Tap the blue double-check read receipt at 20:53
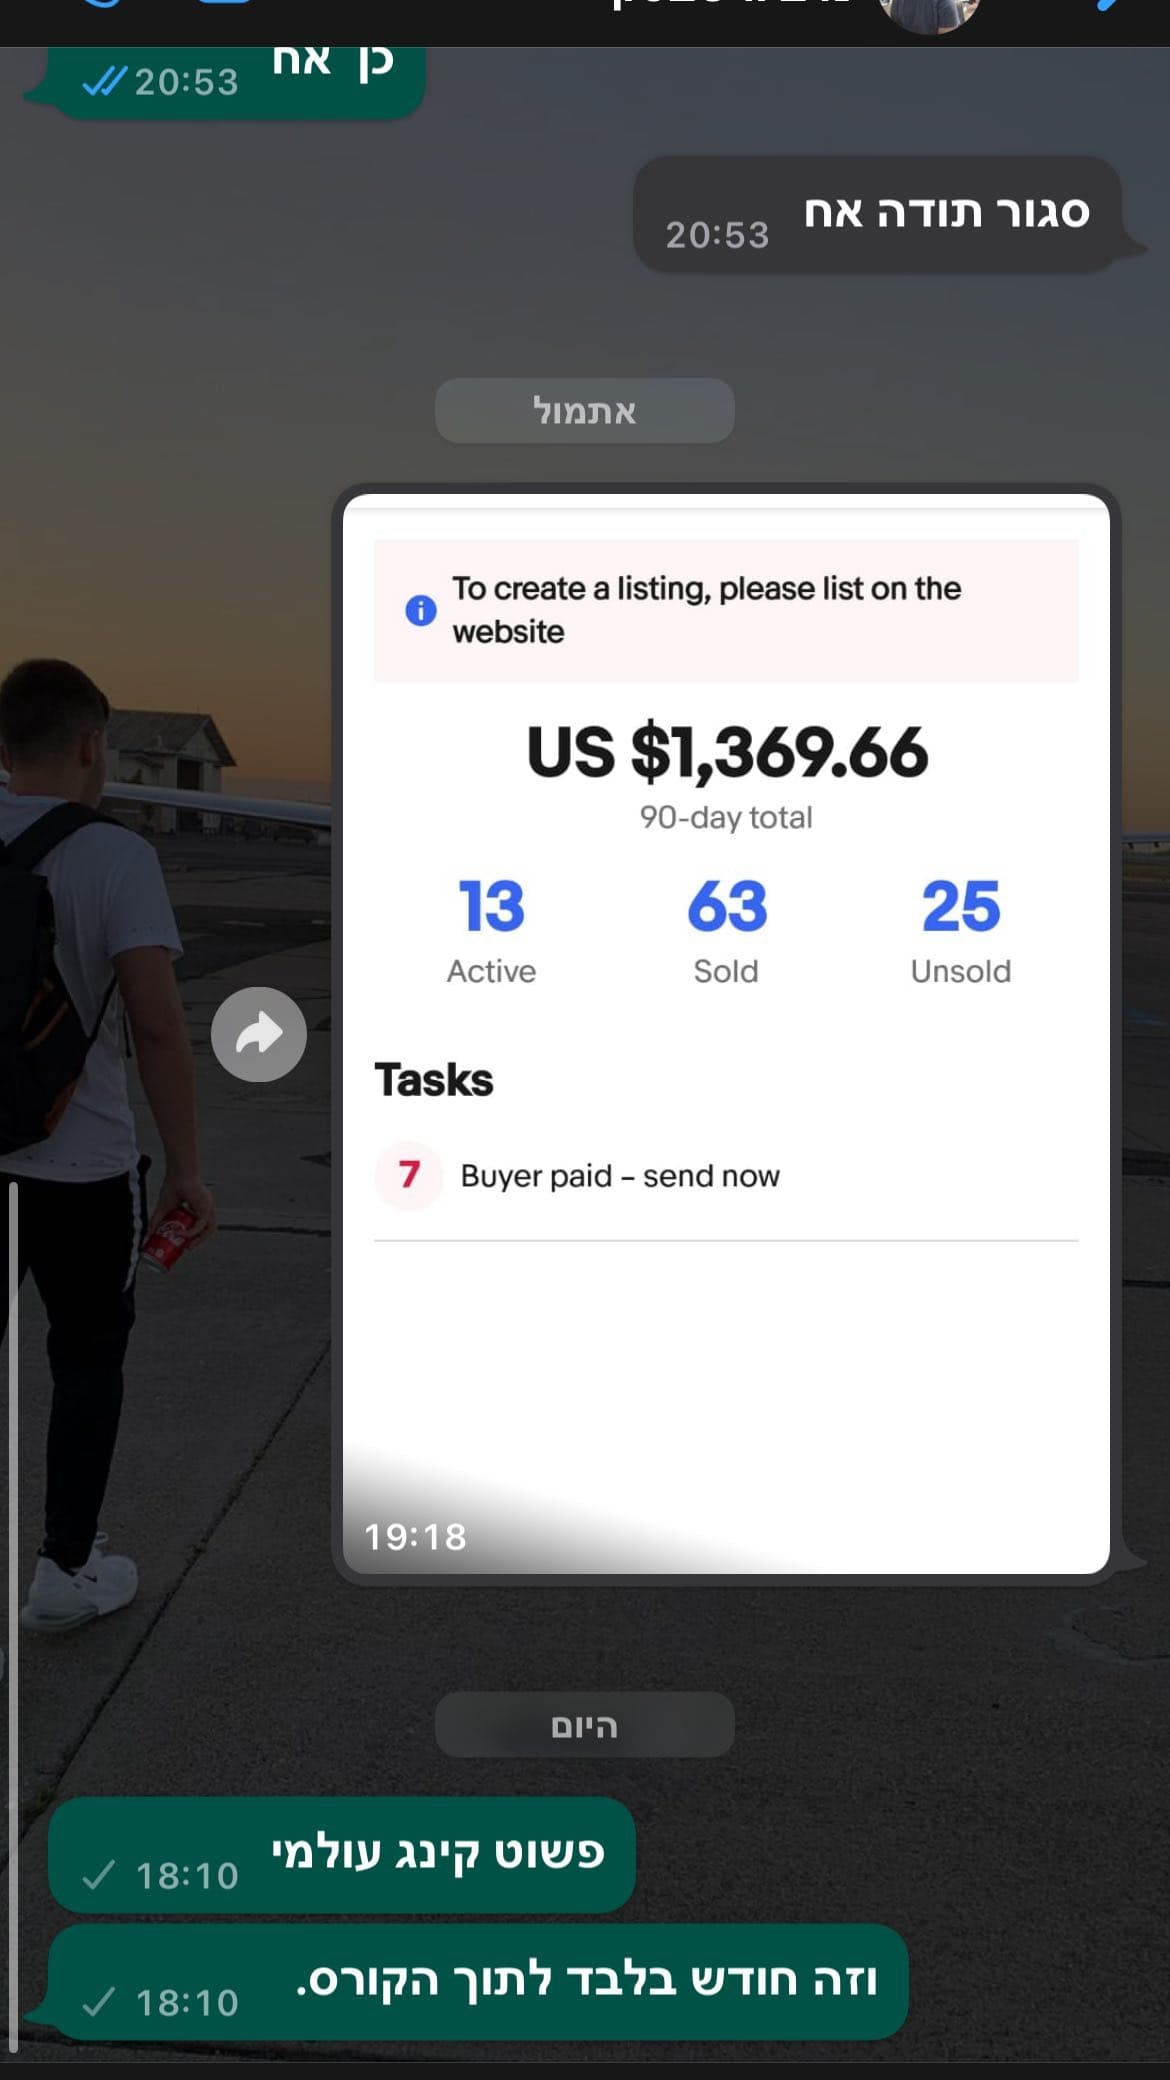The image size is (1170, 2080). pyautogui.click(x=105, y=81)
